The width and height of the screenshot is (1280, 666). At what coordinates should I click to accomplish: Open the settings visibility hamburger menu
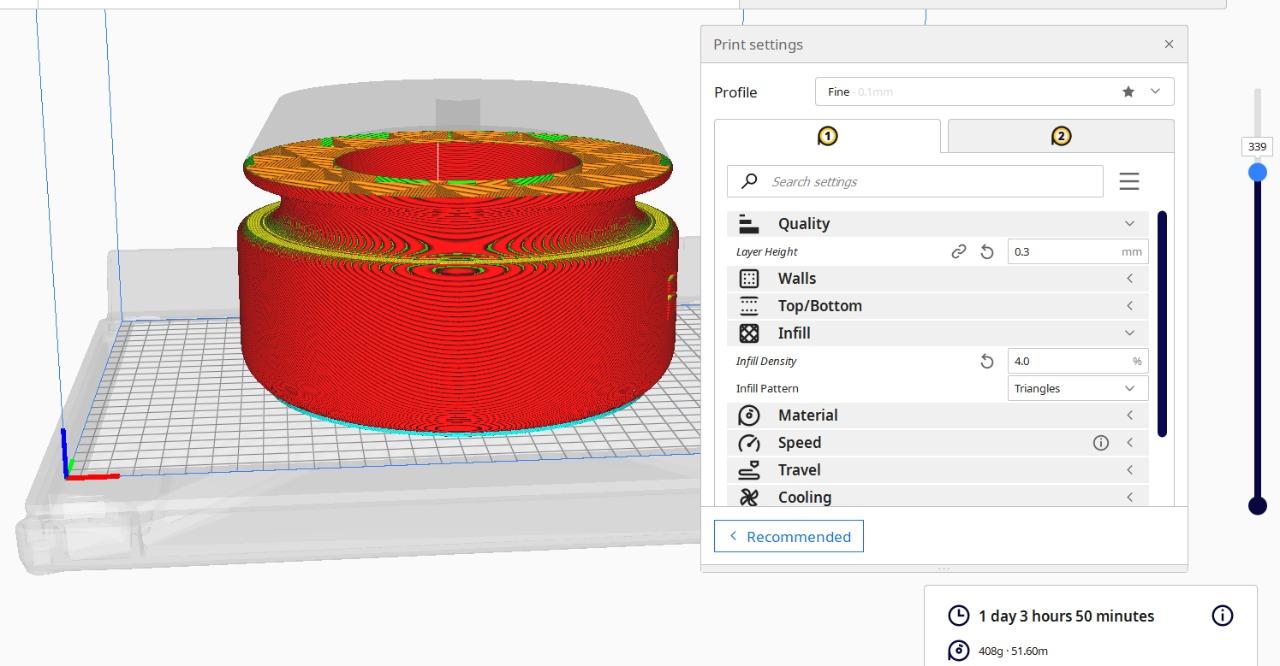point(1129,181)
